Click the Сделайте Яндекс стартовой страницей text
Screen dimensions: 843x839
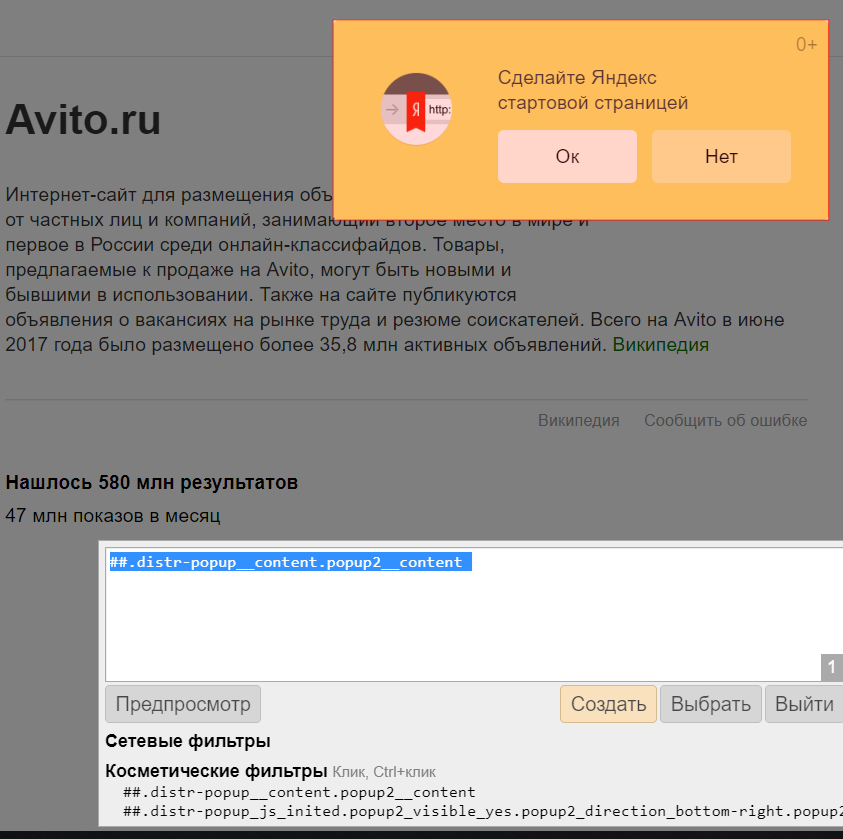point(592,90)
